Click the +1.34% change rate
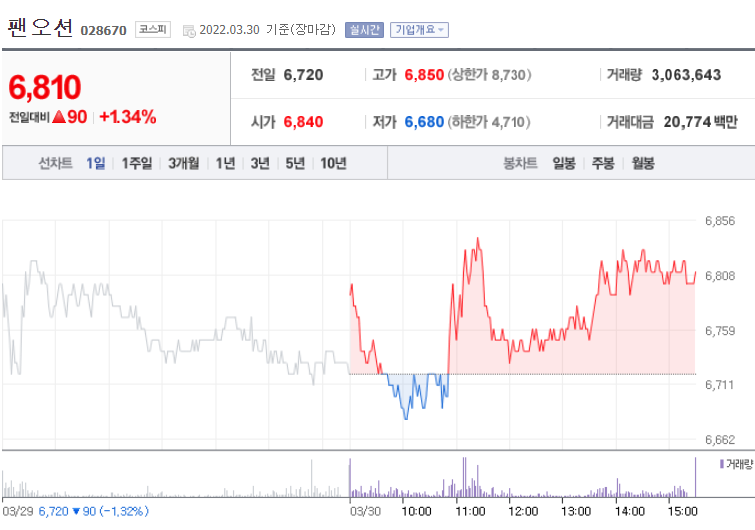Screen dimensions: 755x530 click(x=128, y=117)
